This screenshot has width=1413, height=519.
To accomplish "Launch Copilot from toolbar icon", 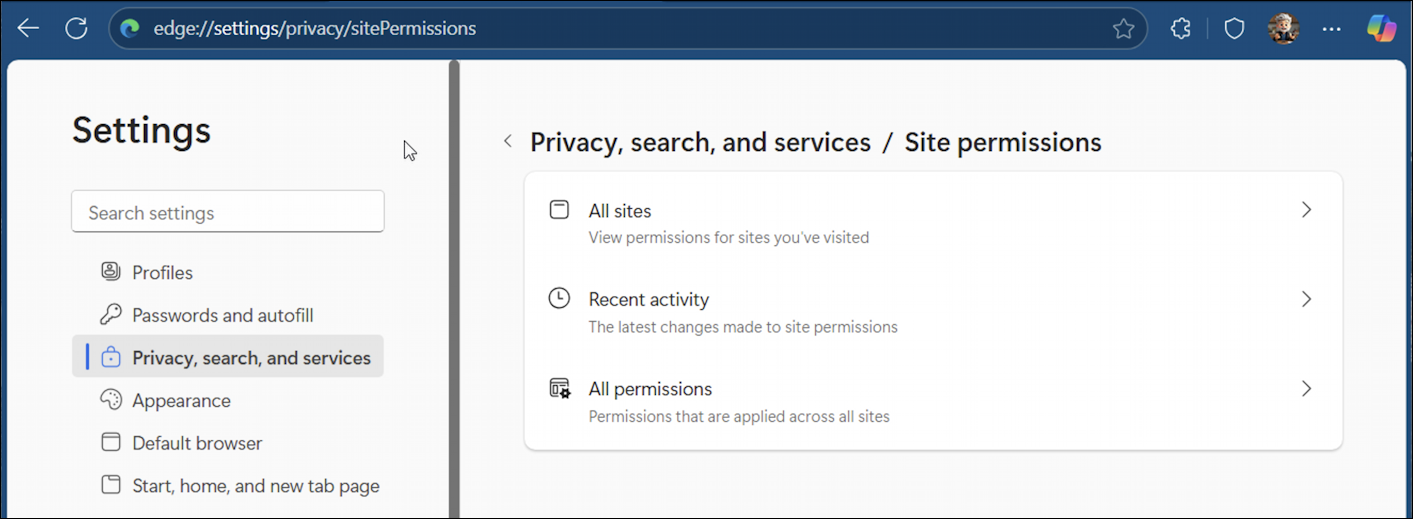I will click(x=1381, y=29).
